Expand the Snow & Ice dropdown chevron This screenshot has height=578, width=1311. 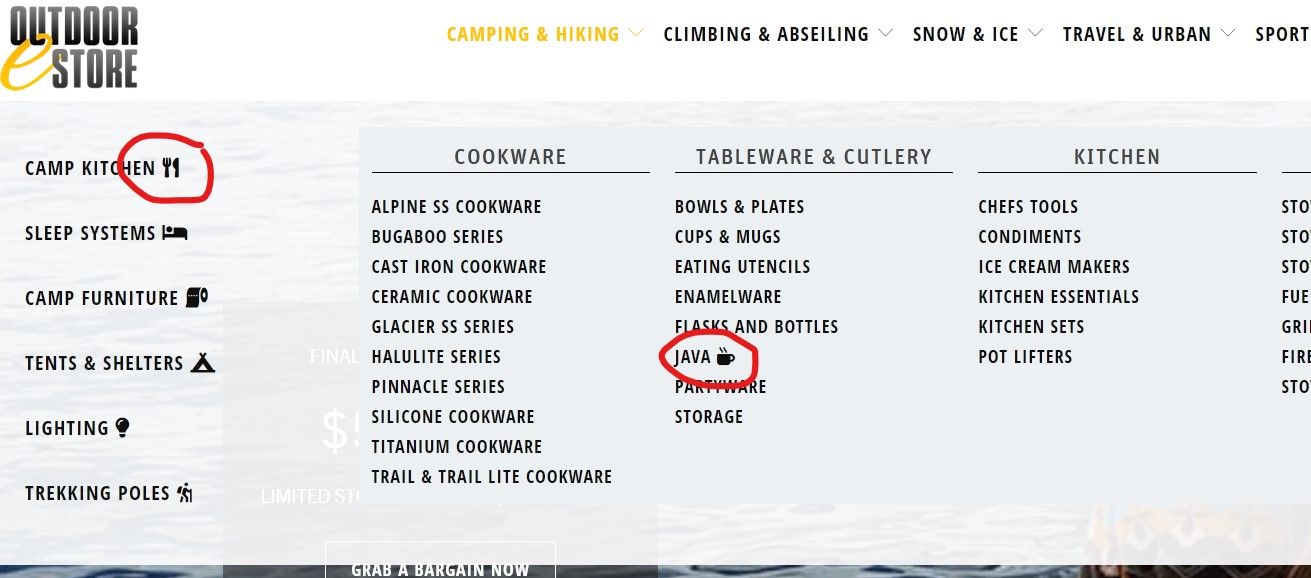1035,34
